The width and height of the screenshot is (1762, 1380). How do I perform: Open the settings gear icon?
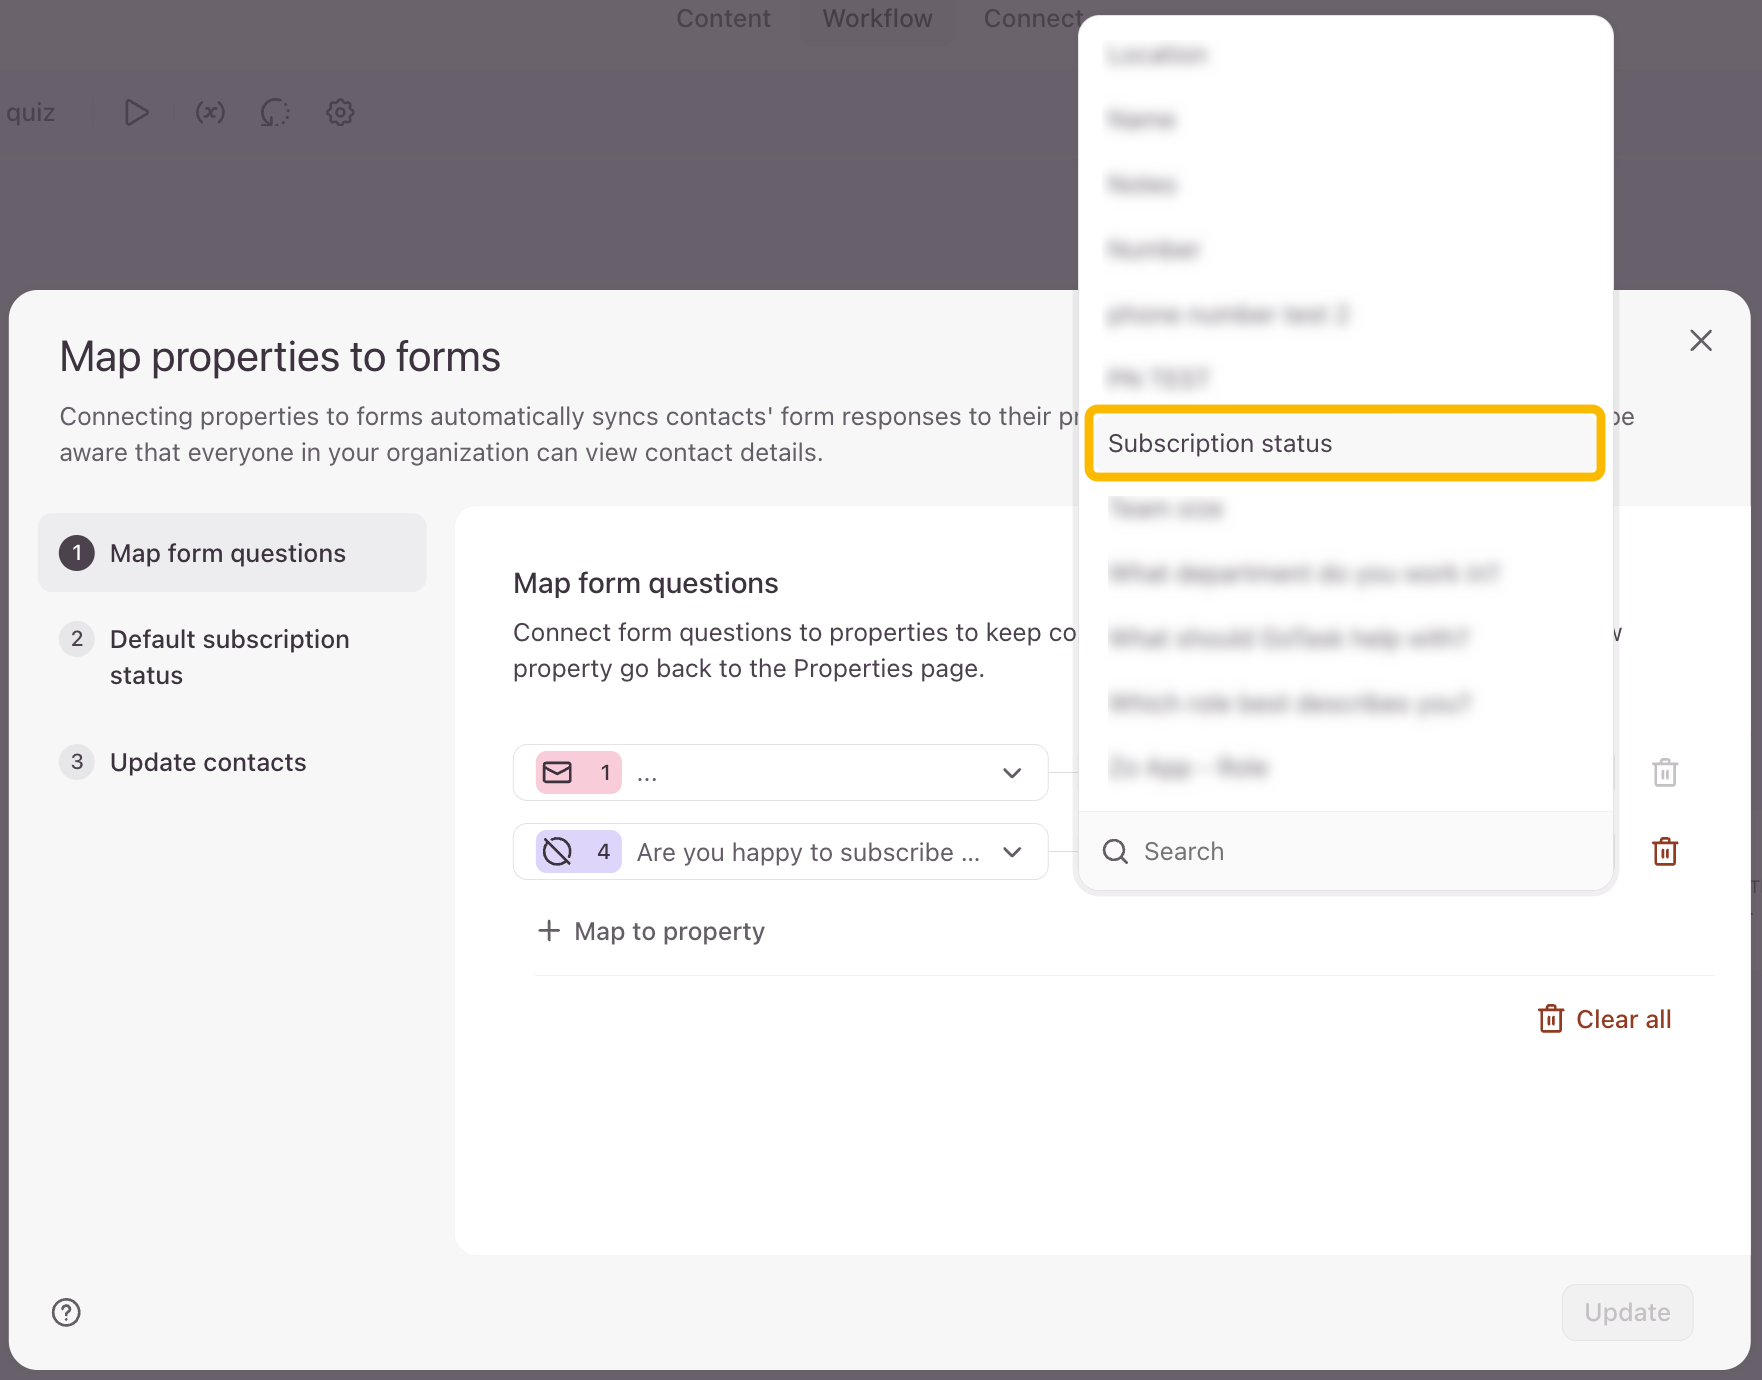pyautogui.click(x=340, y=113)
